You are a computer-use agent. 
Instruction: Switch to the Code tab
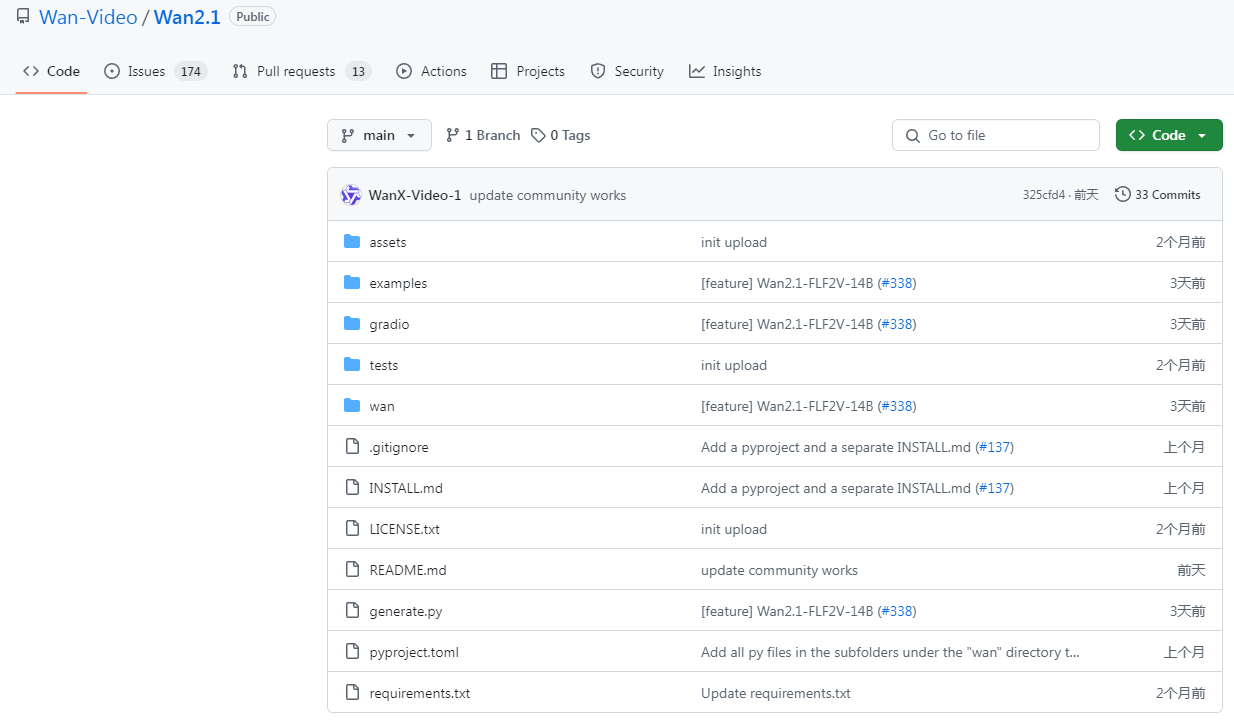click(51, 71)
